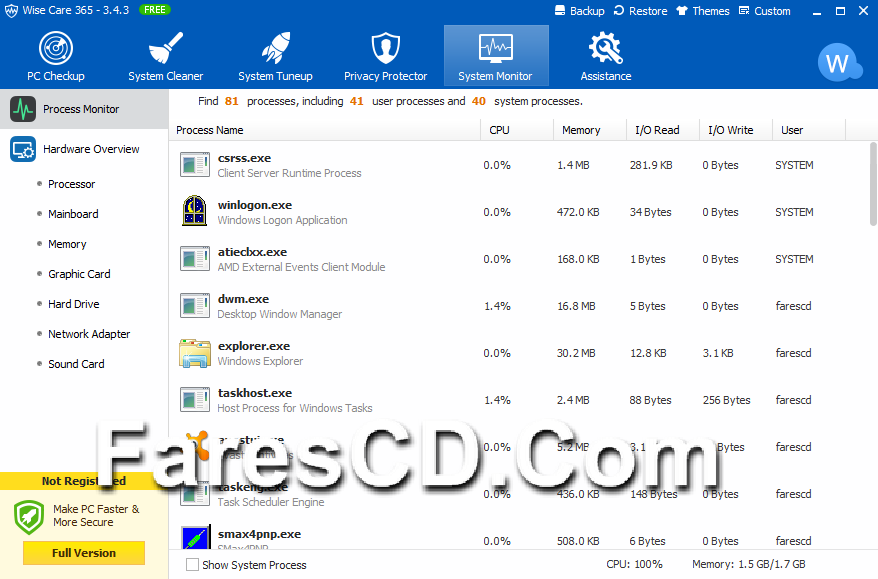
Task: Click the process list vertical scrollbar
Action: tap(873, 184)
